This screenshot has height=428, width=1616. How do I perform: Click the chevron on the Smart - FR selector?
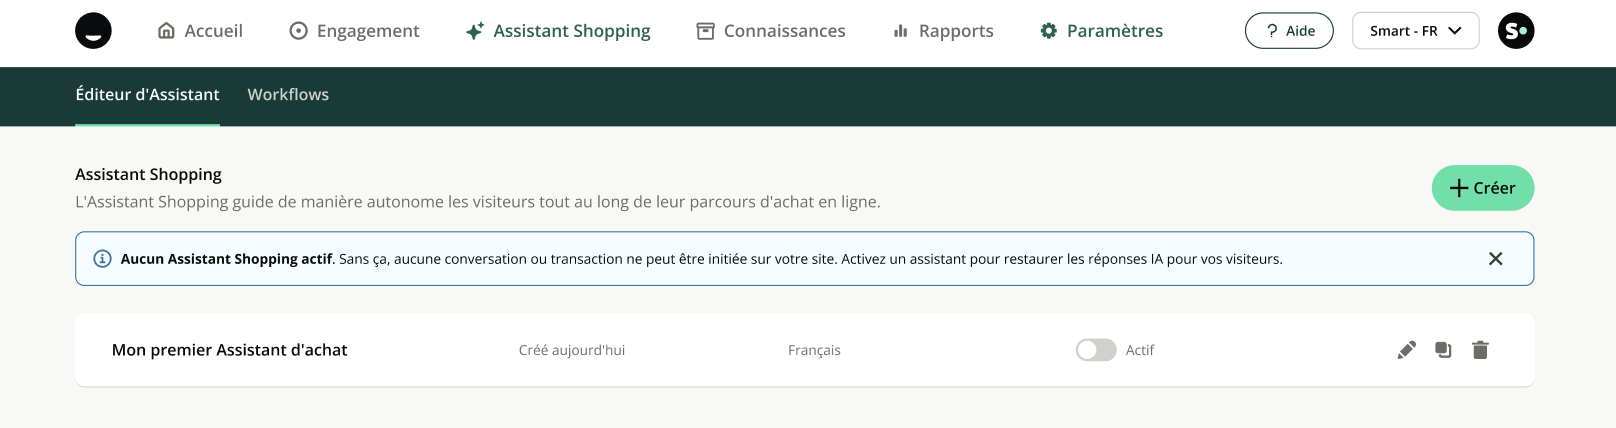click(1455, 31)
